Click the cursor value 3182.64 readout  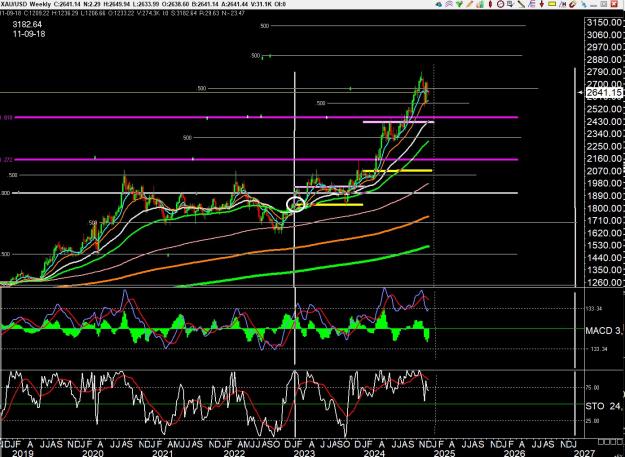tap(27, 25)
